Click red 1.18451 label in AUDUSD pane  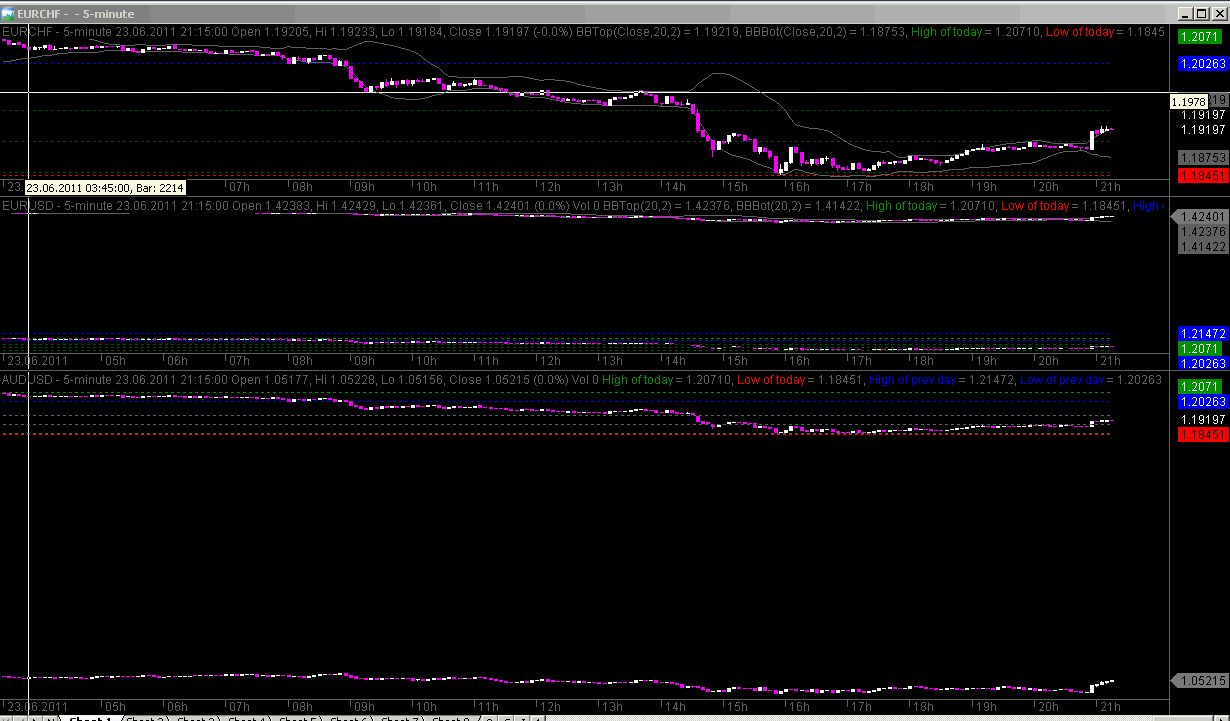tap(1202, 435)
